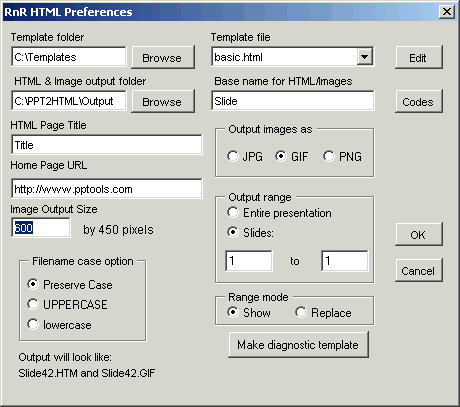Screen dimensions: 460x407
Task: Confirm settings with OK button
Action: (x=419, y=234)
